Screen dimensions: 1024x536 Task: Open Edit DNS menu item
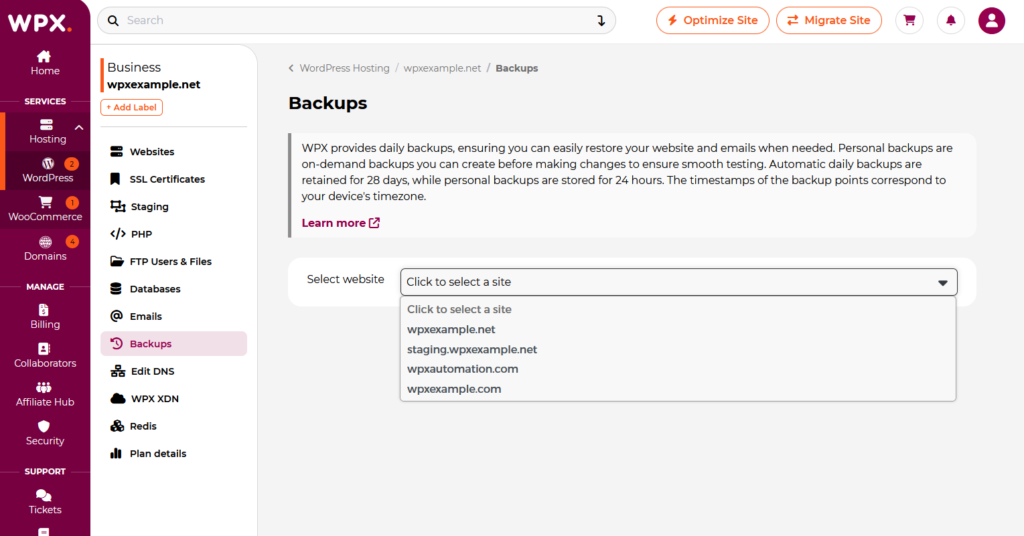coord(174,371)
